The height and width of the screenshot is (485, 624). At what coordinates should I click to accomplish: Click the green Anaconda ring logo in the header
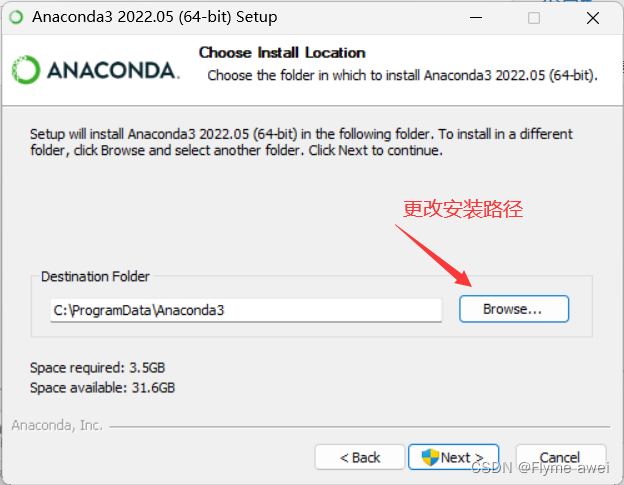point(26,70)
